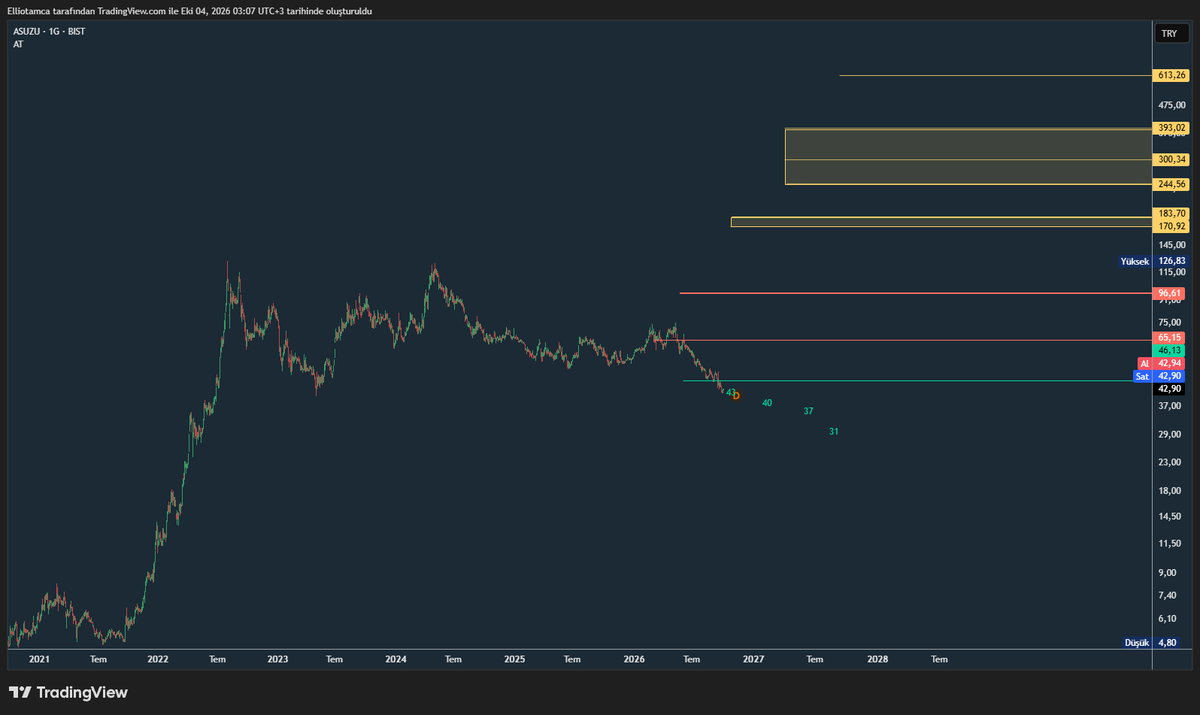
Task: Click the large yellow 244,56–393,02 target zone
Action: pyautogui.click(x=968, y=156)
